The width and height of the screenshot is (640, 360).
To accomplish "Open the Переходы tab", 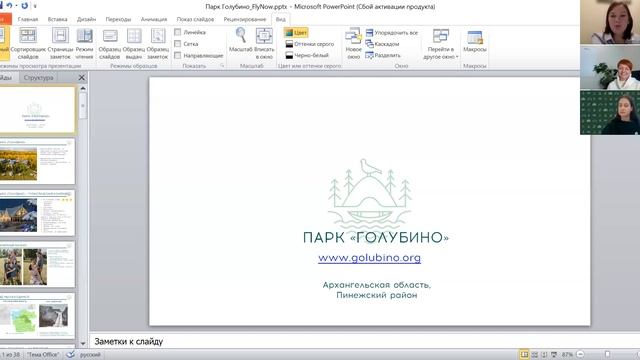I will [x=118, y=19].
